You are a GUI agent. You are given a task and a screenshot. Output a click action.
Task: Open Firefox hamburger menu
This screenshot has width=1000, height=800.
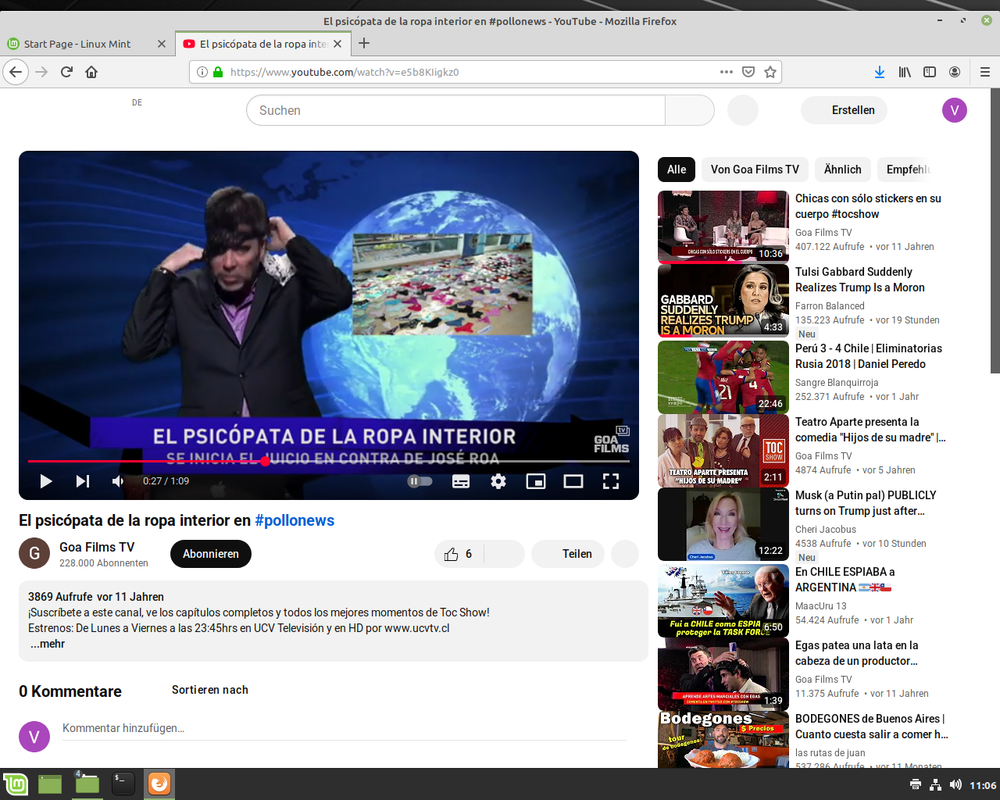click(x=985, y=72)
